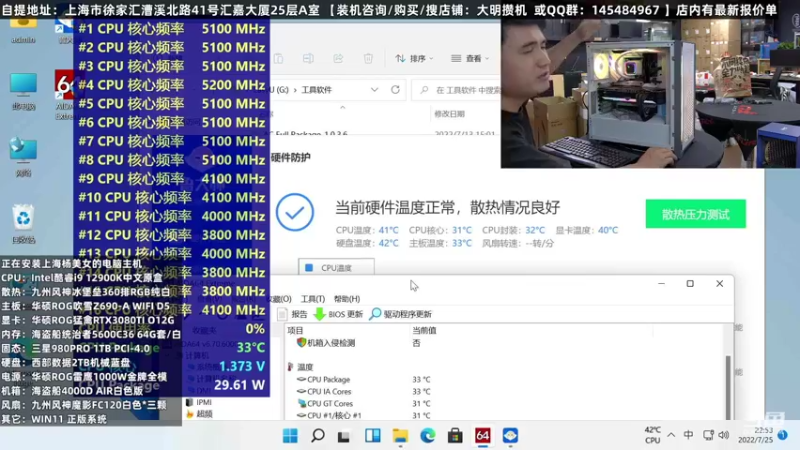Open the Windows Start menu
The width and height of the screenshot is (800, 450).
(290, 436)
